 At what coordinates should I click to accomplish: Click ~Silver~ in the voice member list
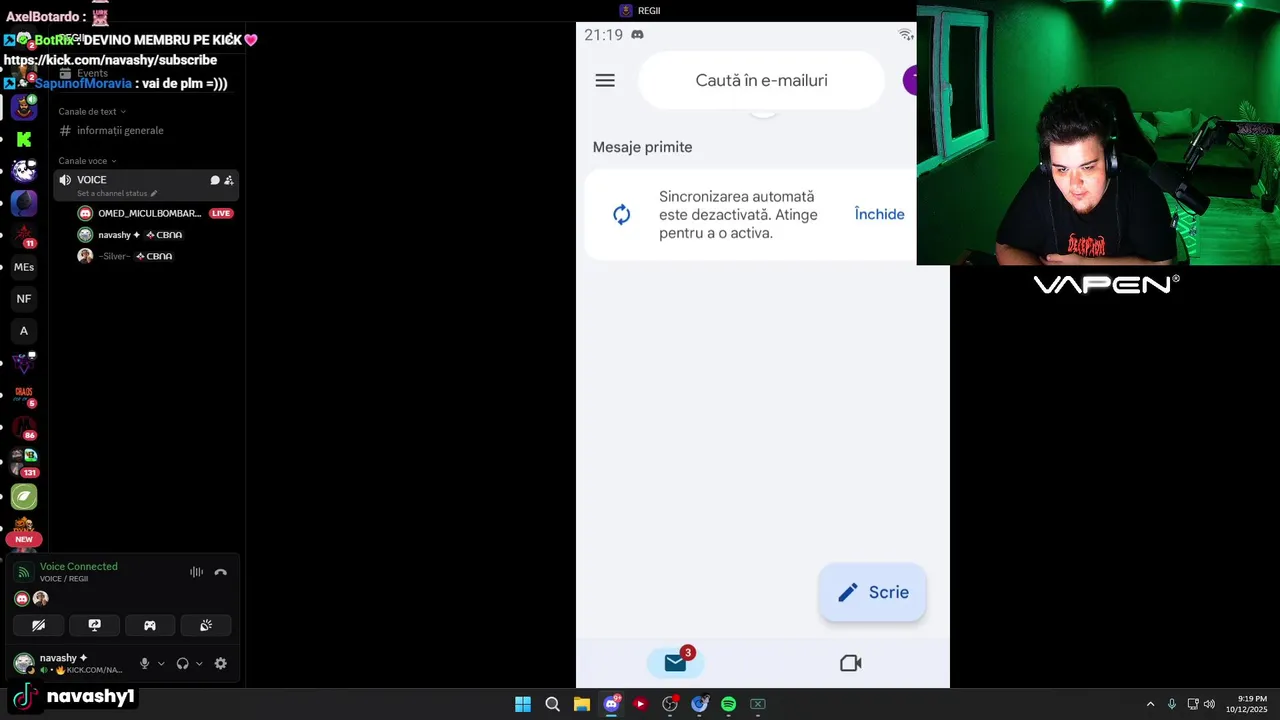pyautogui.click(x=125, y=256)
